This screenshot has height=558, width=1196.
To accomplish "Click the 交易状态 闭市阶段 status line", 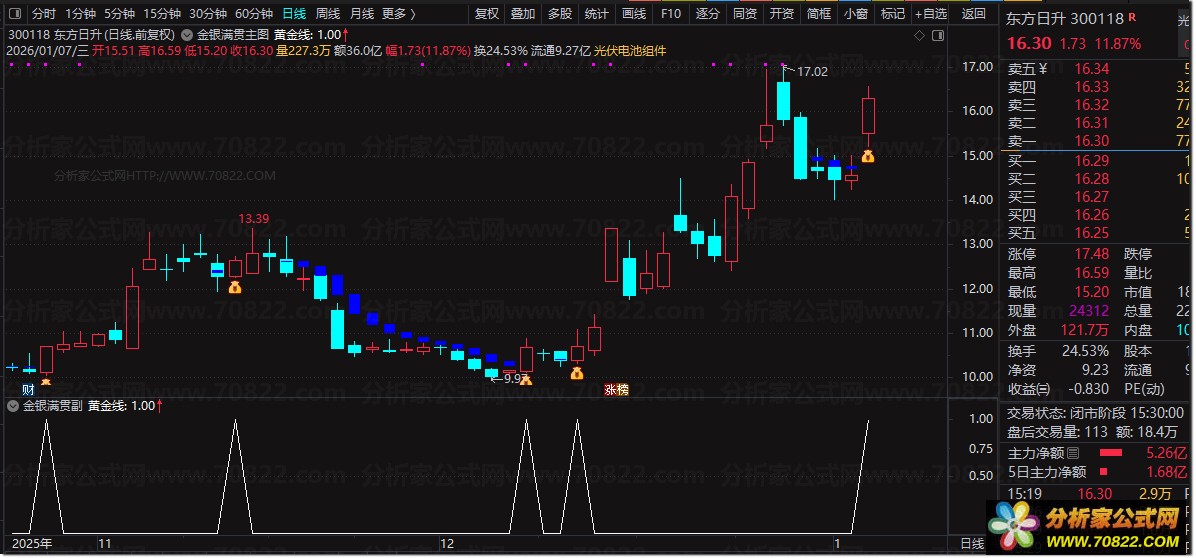I will click(x=1095, y=412).
